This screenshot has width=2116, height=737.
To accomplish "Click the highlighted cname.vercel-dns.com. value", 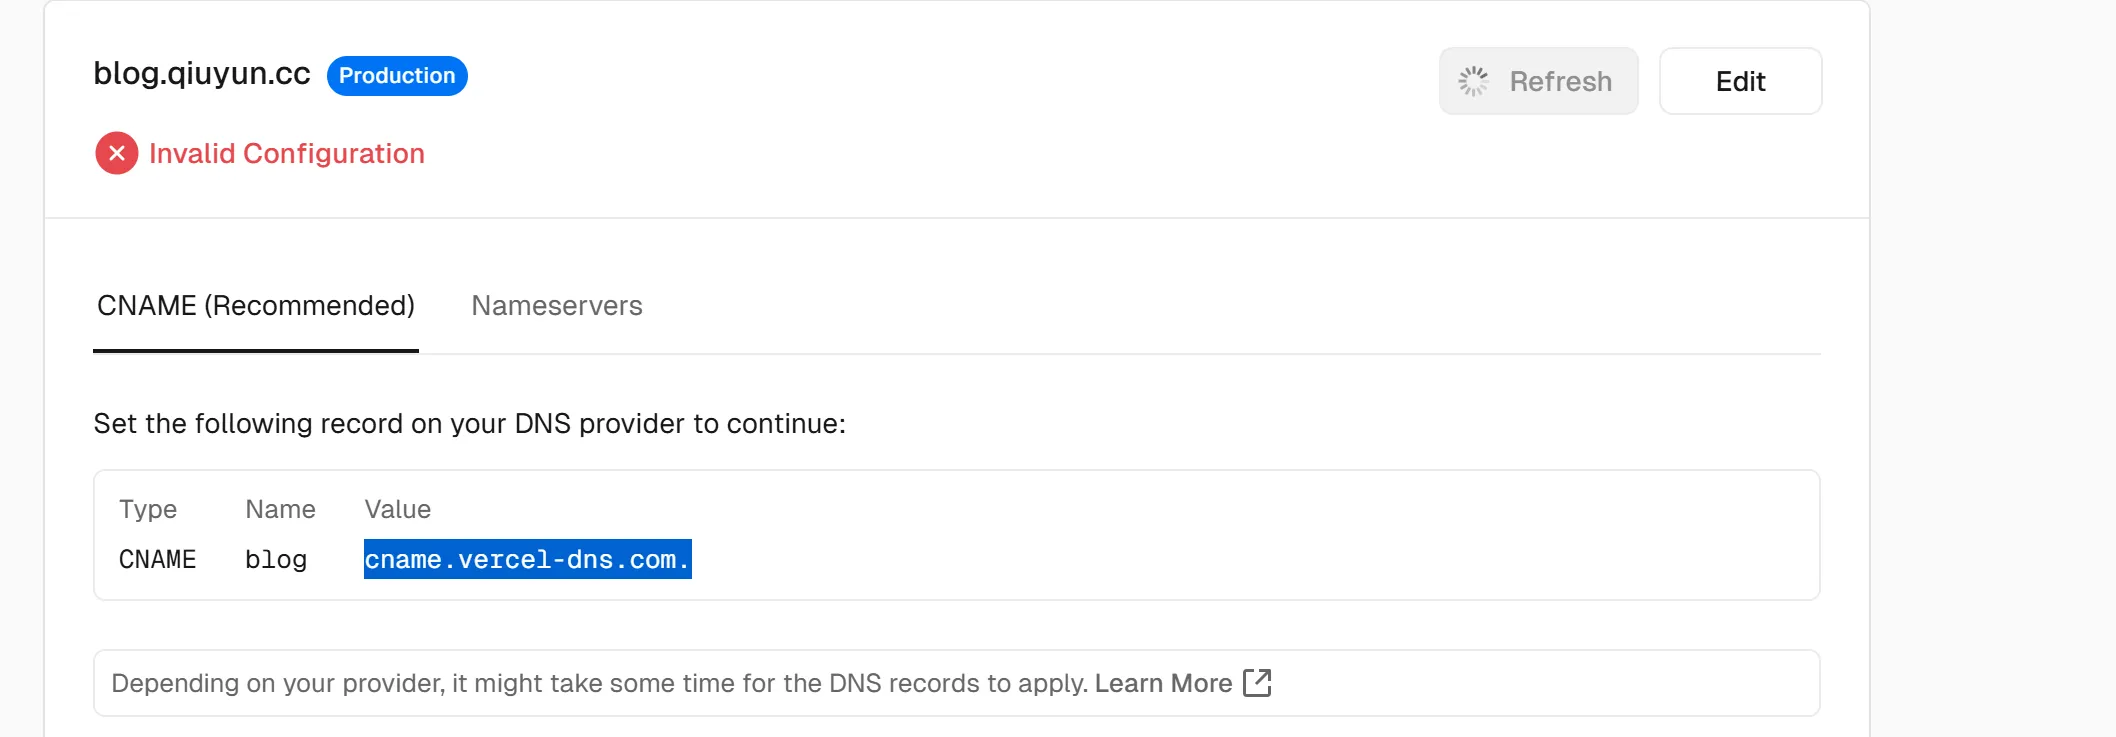I will (x=528, y=559).
